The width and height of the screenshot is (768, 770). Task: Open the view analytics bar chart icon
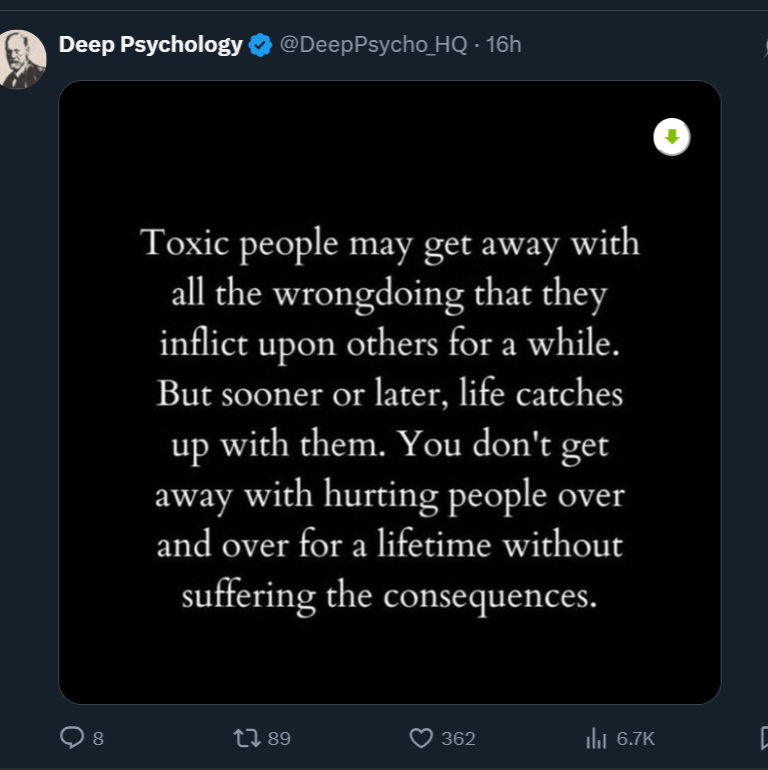point(597,738)
